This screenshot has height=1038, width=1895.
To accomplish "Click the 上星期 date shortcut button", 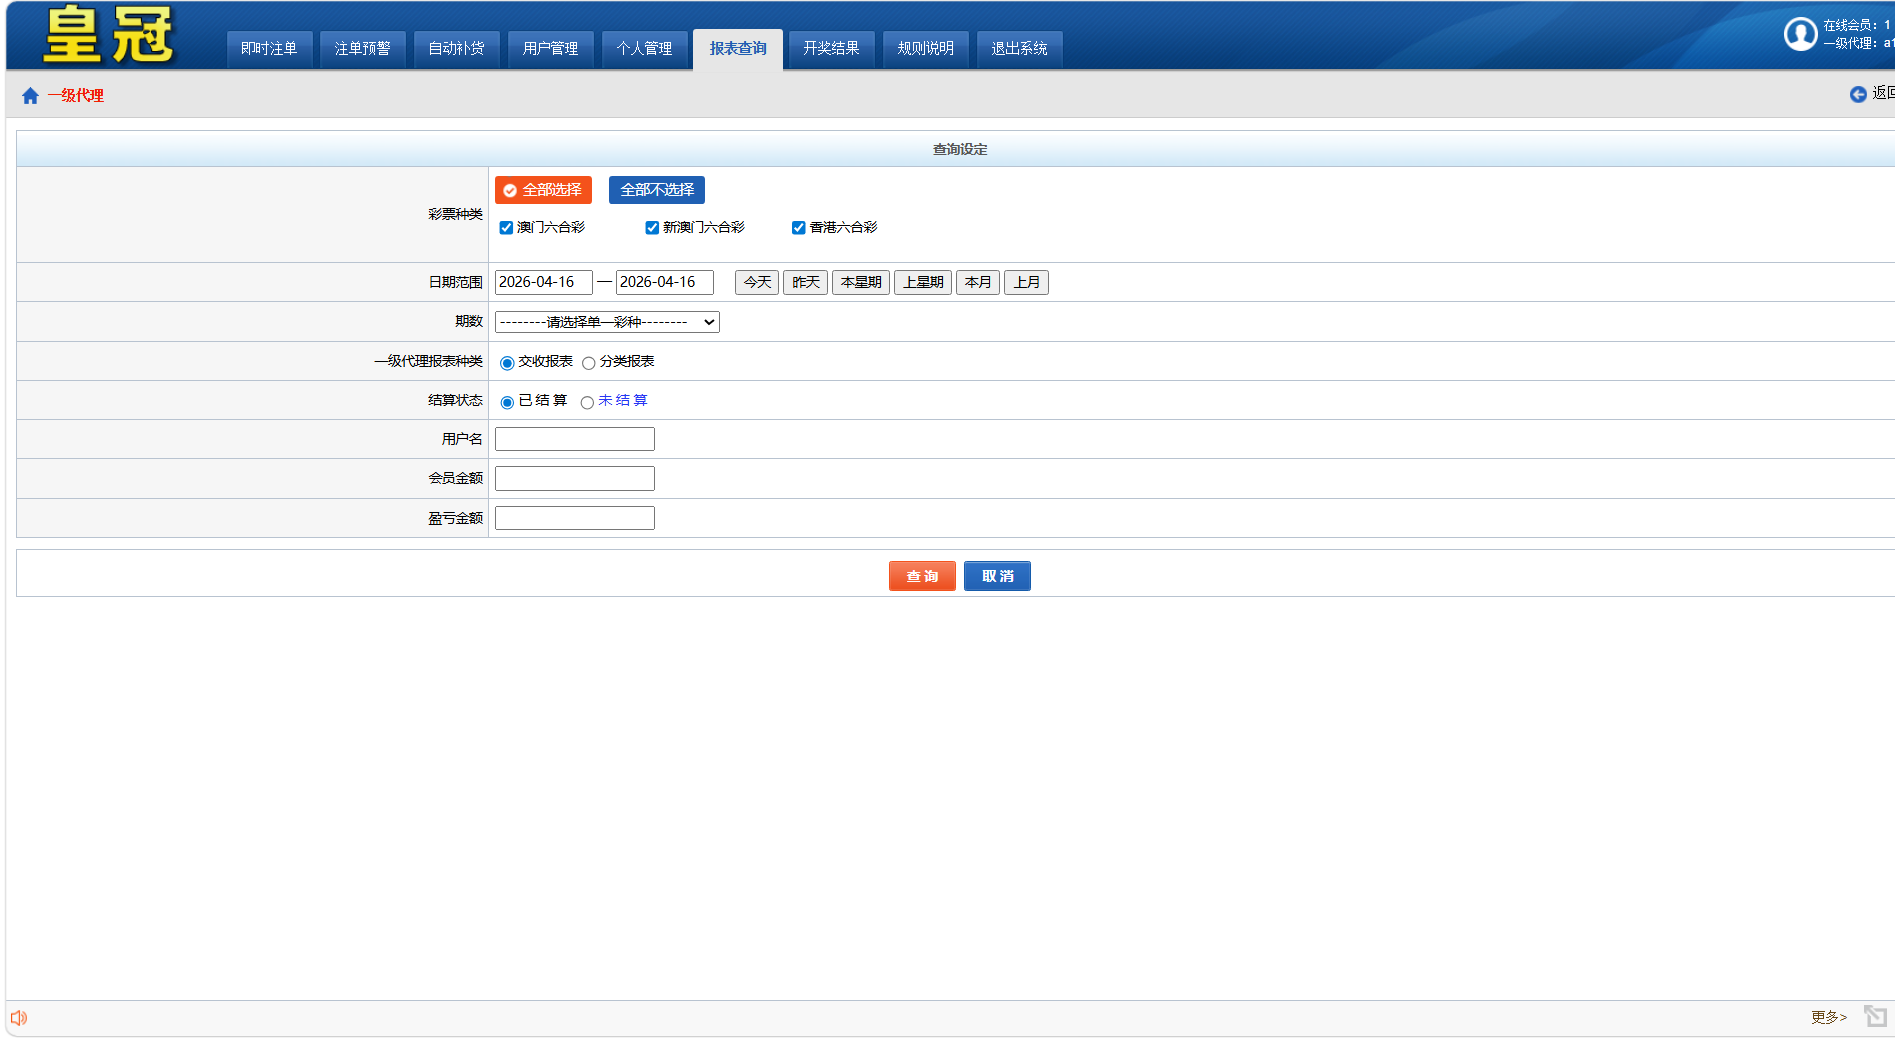I will [922, 282].
